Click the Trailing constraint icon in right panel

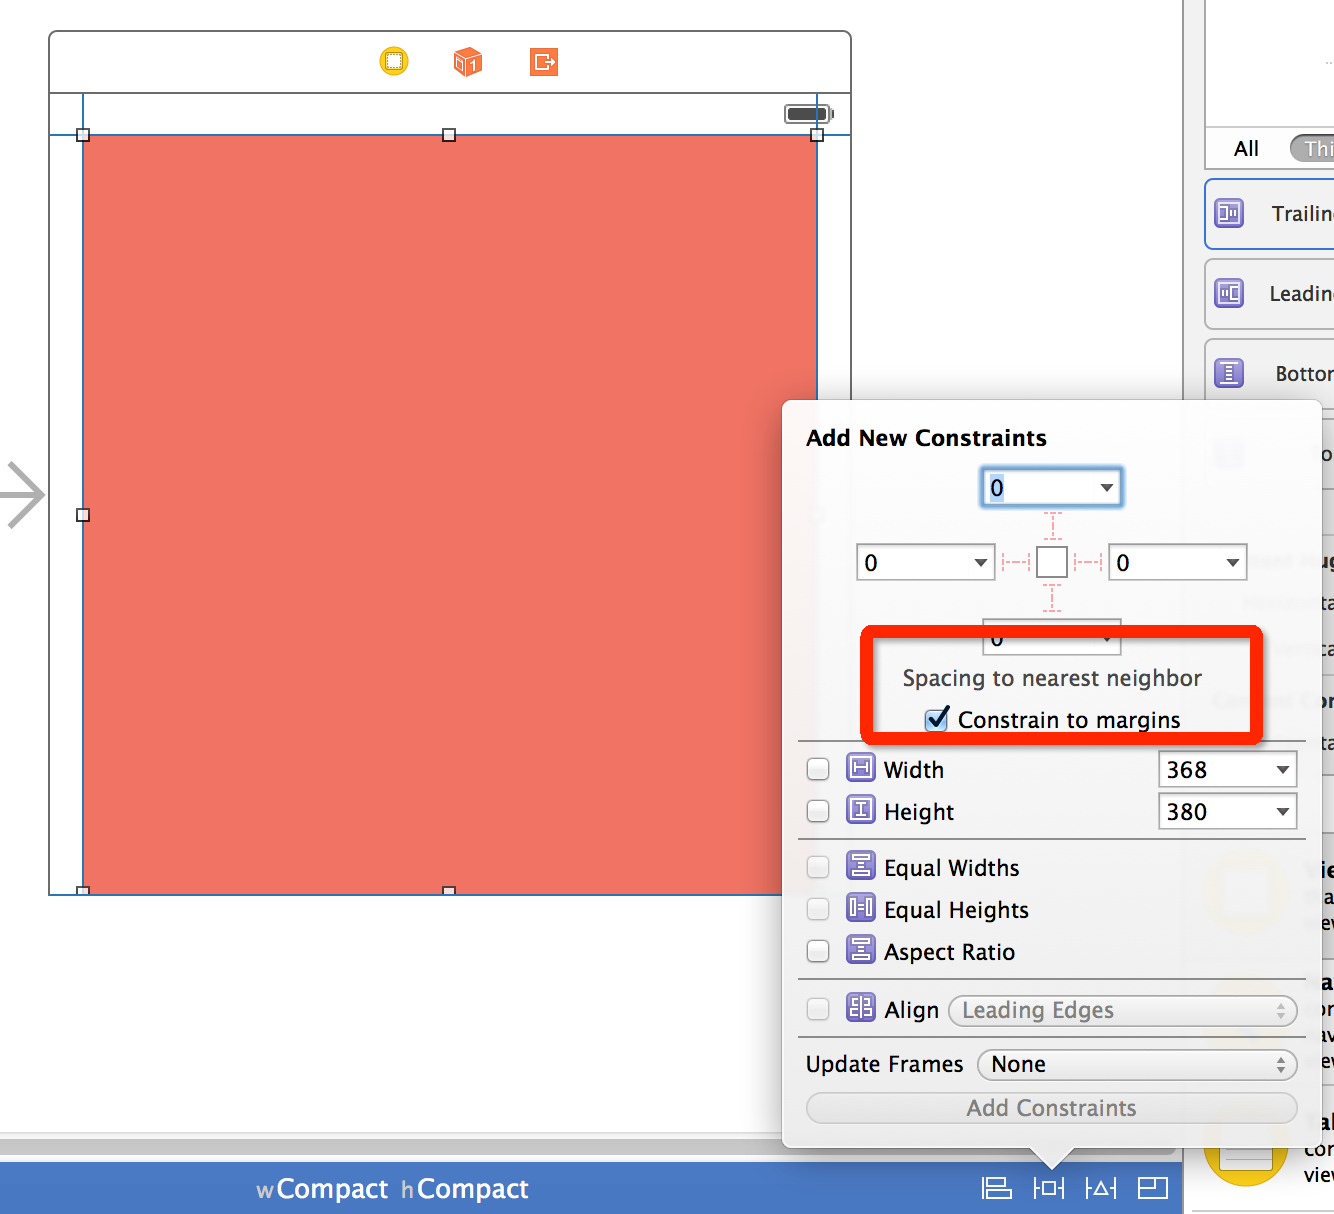1229,214
